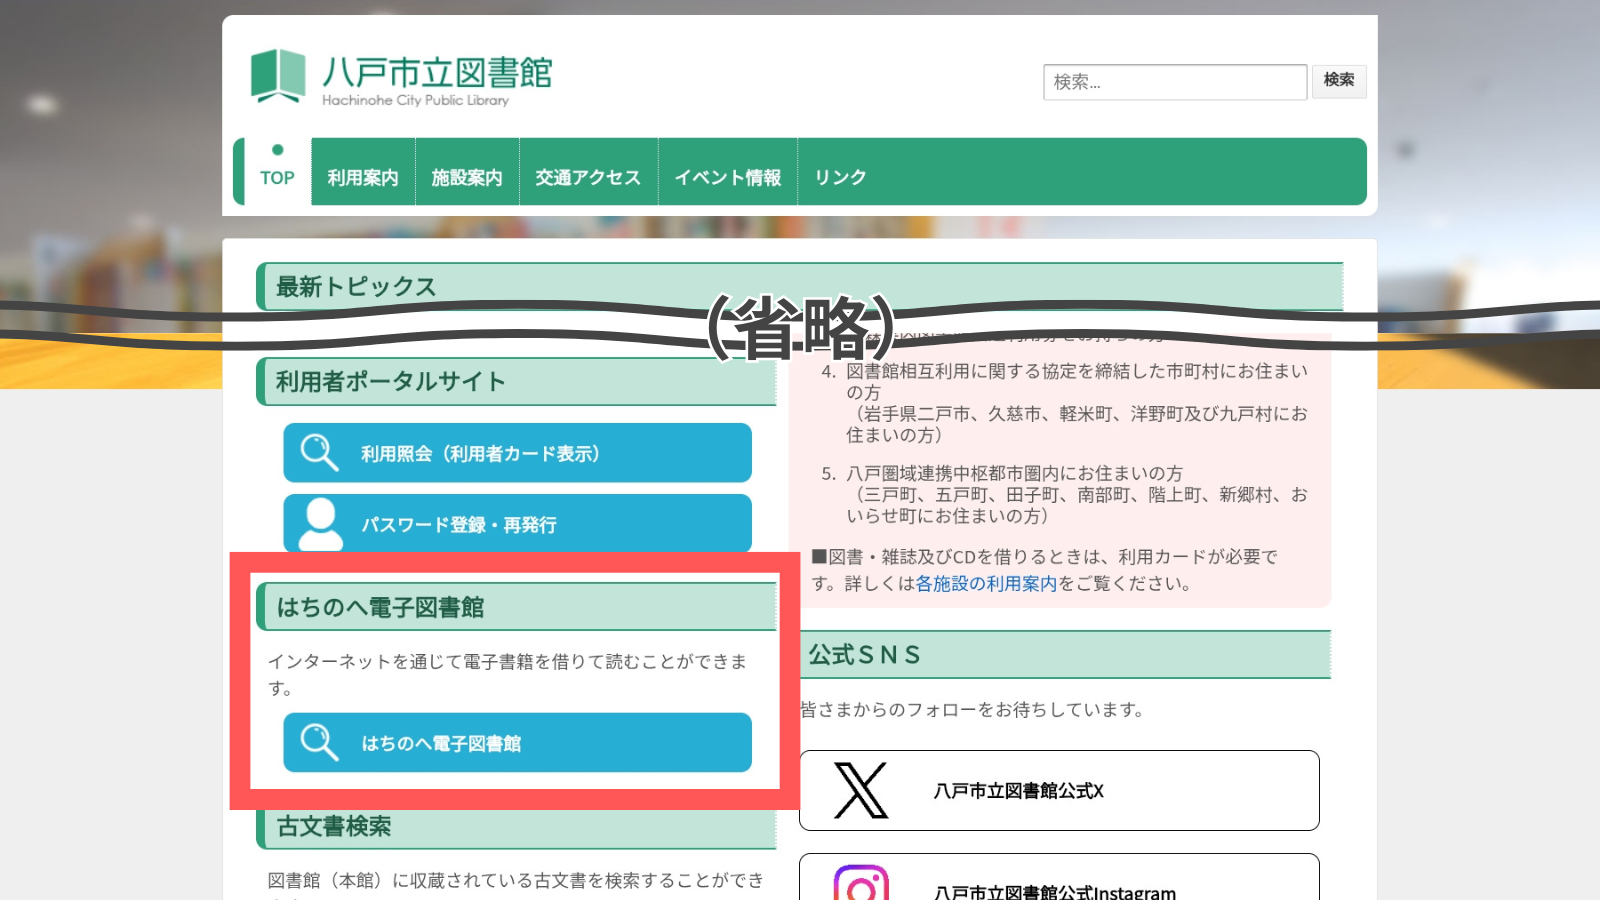This screenshot has height=900, width=1600.
Task: Click the magnifier icon on はちのへ電子図書館 button
Action: pyautogui.click(x=319, y=742)
